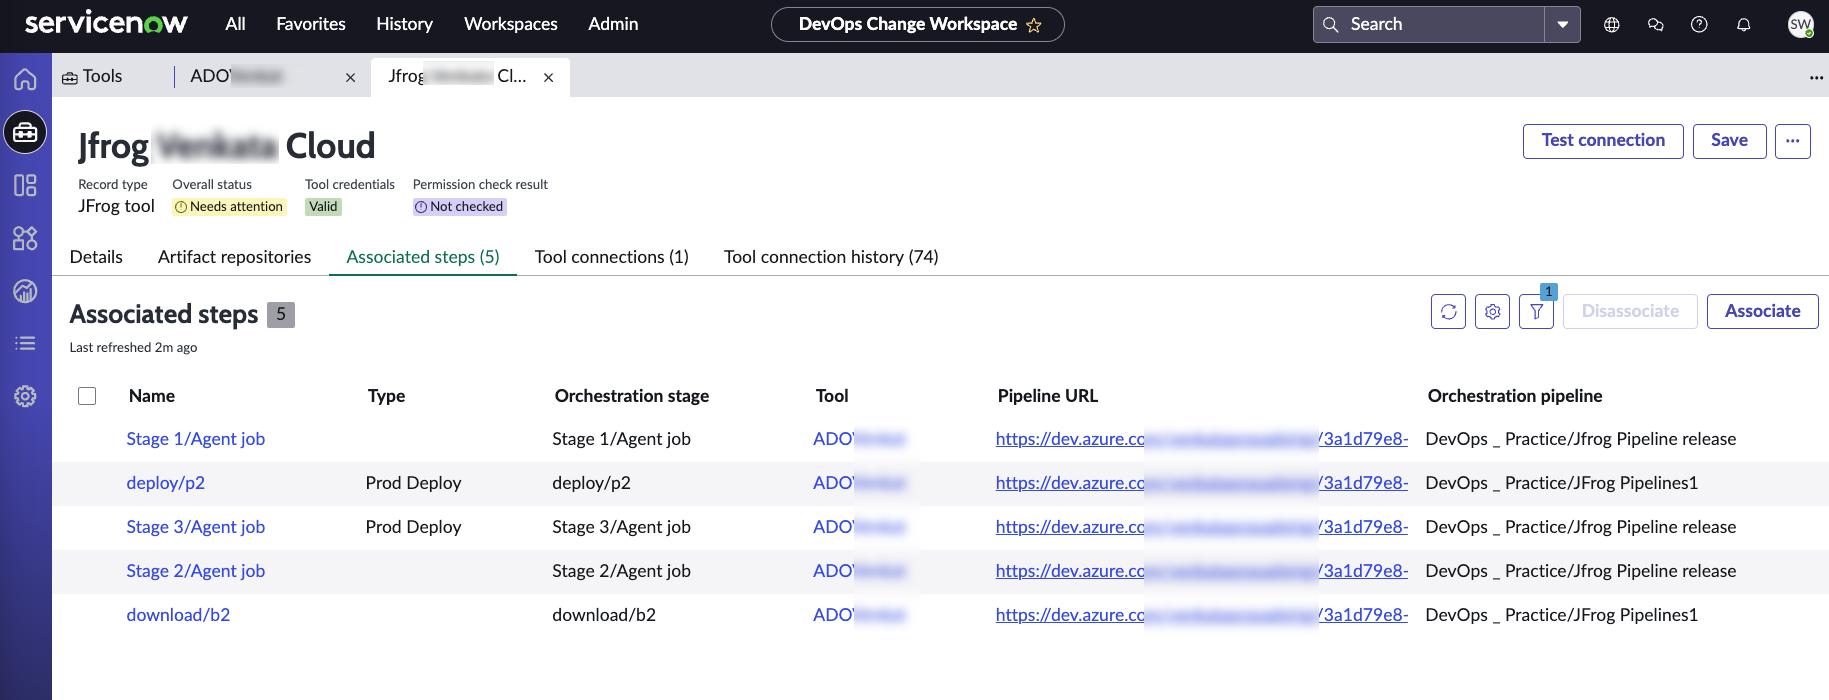Open the Admin menu

(x=613, y=24)
